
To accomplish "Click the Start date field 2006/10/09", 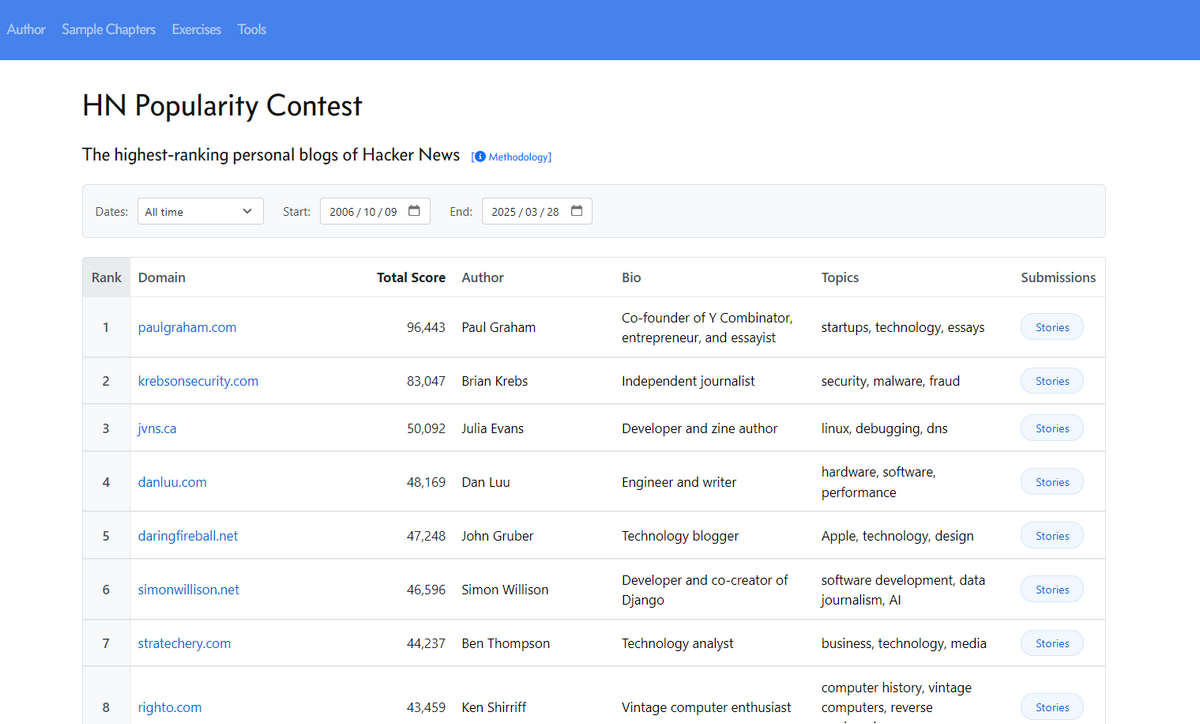I will [375, 211].
